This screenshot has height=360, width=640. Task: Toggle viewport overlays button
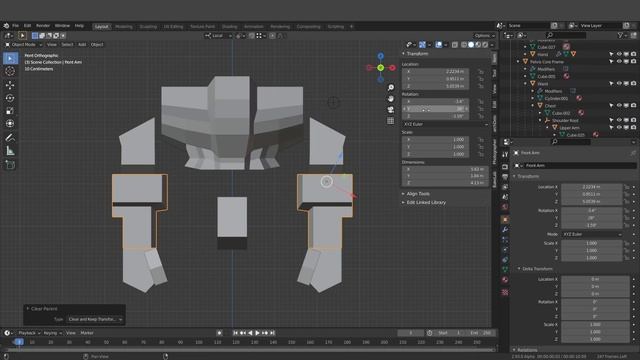tap(439, 44)
